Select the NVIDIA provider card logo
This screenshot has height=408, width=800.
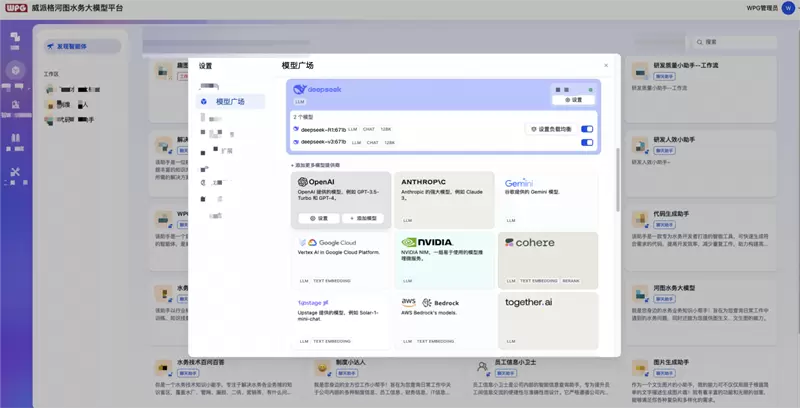click(427, 242)
